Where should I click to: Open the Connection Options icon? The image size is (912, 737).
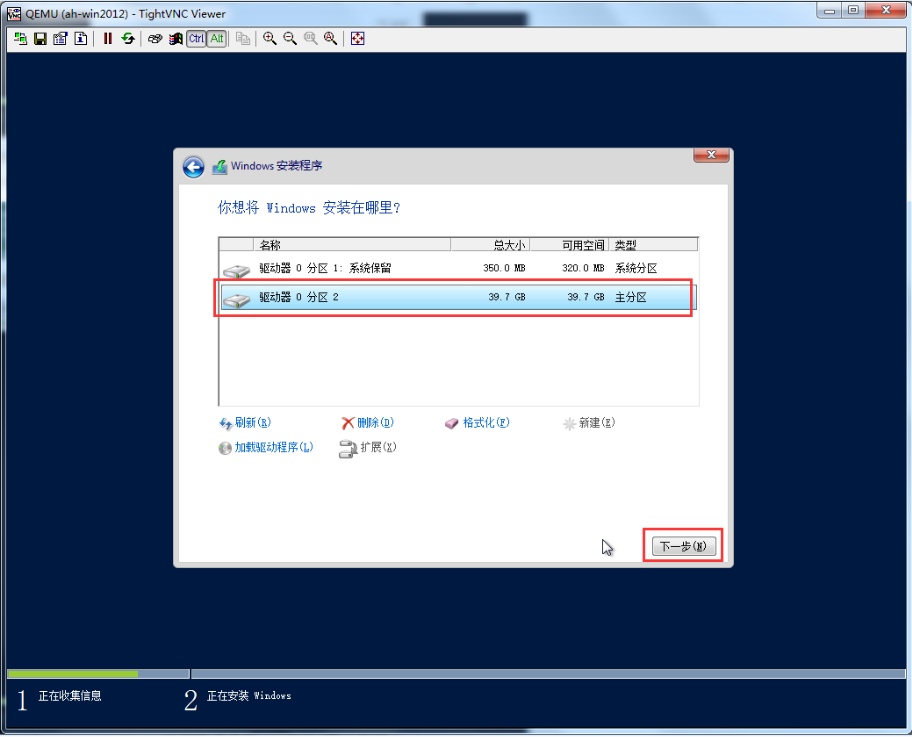60,39
